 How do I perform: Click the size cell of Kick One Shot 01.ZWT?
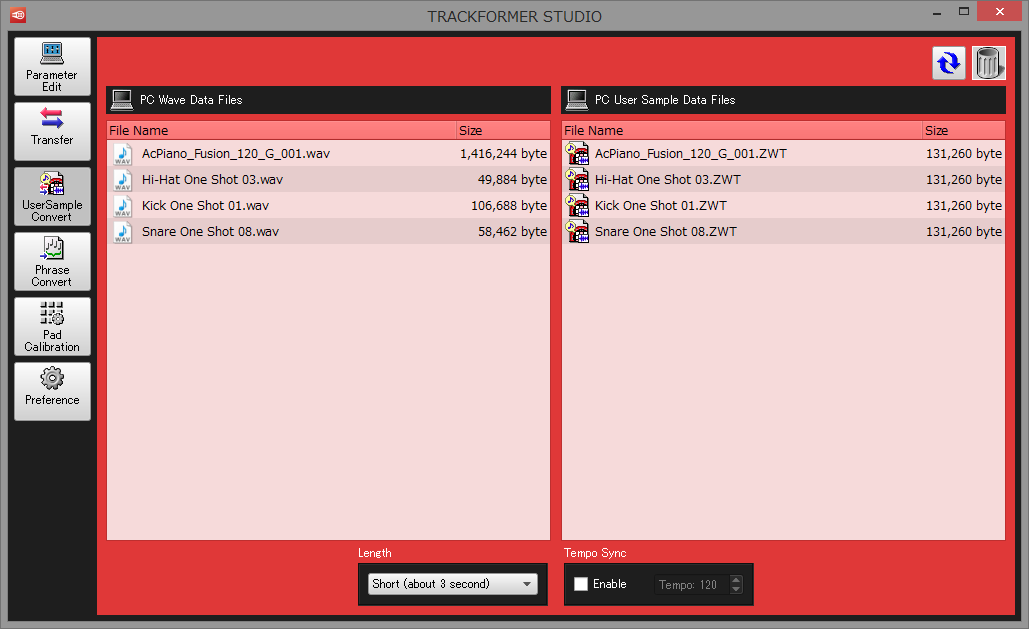coord(964,206)
